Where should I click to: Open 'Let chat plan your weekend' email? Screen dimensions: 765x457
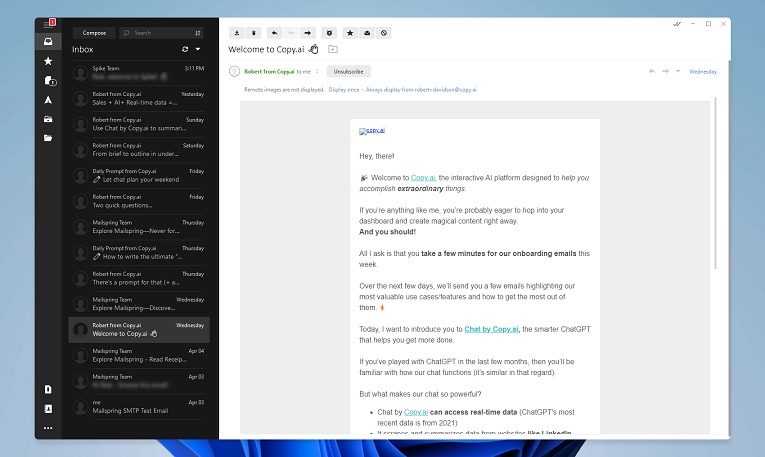coord(139,176)
